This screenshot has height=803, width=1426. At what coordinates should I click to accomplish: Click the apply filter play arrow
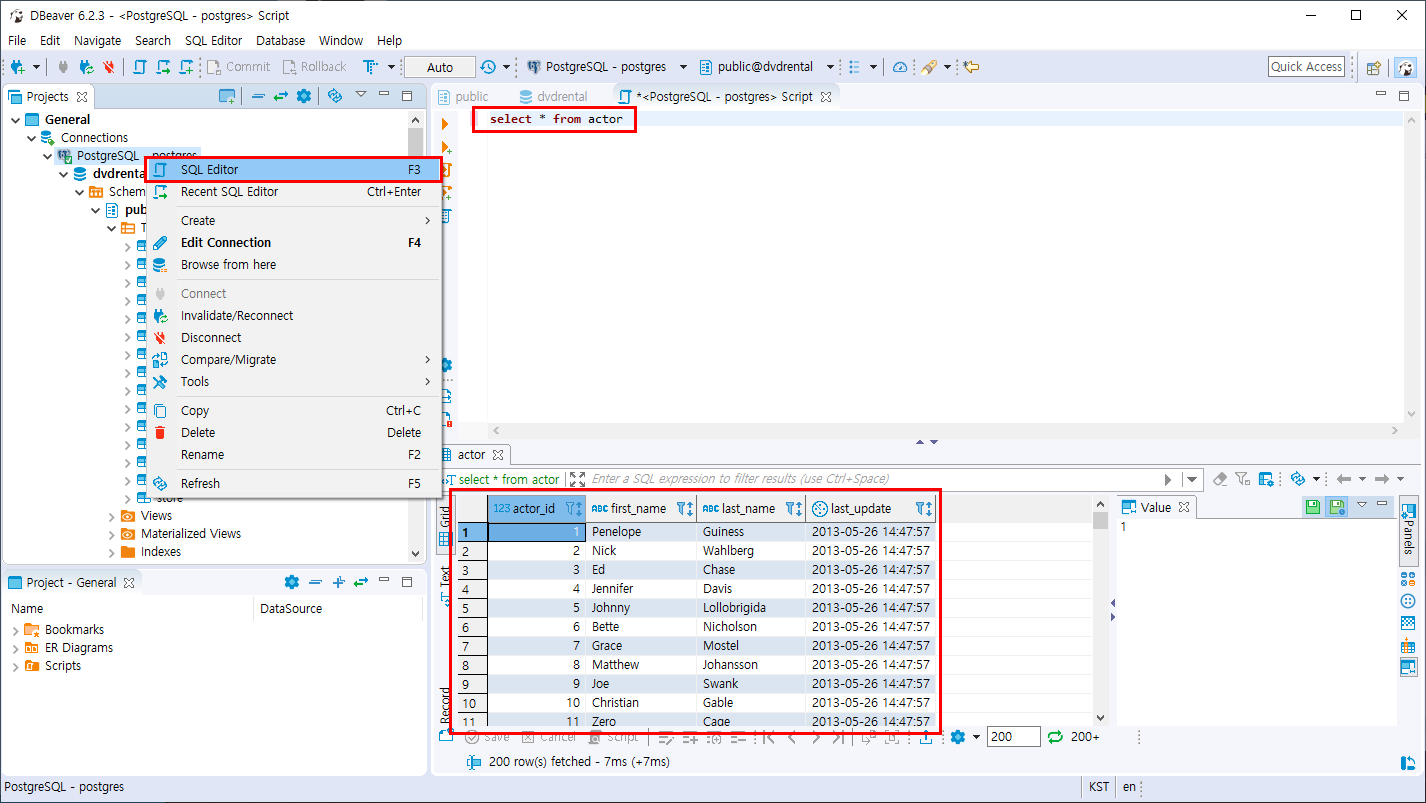(1168, 479)
